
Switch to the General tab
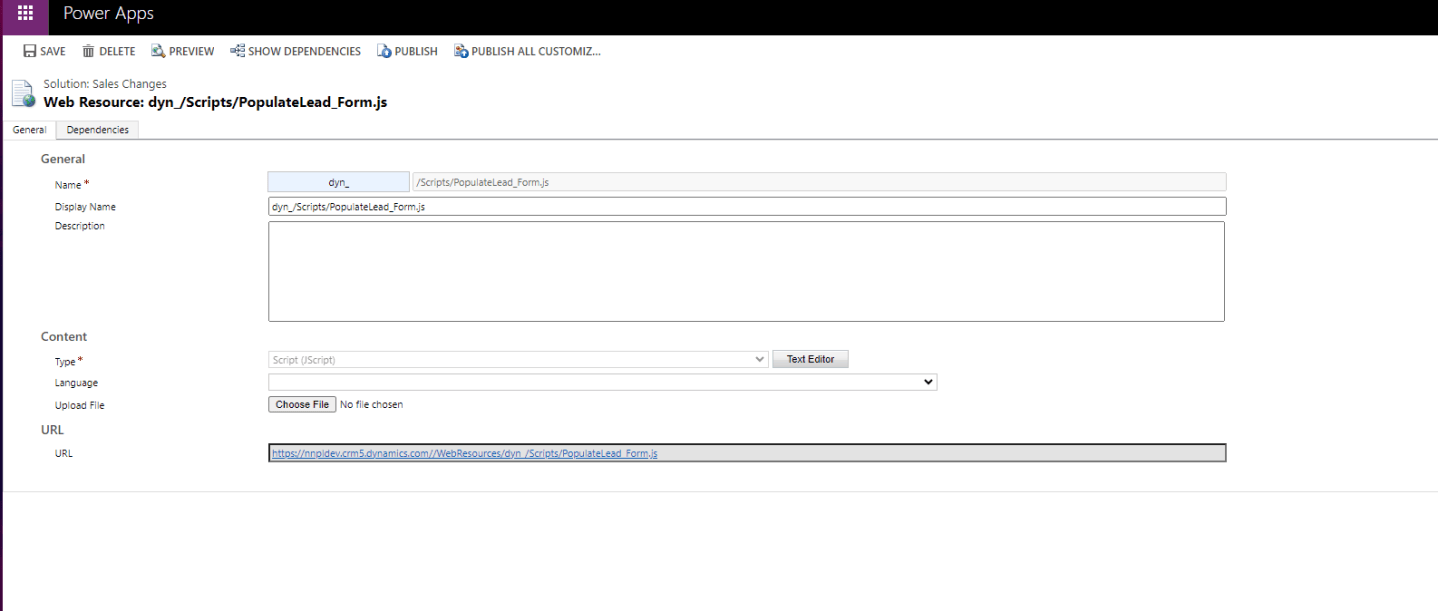point(29,130)
